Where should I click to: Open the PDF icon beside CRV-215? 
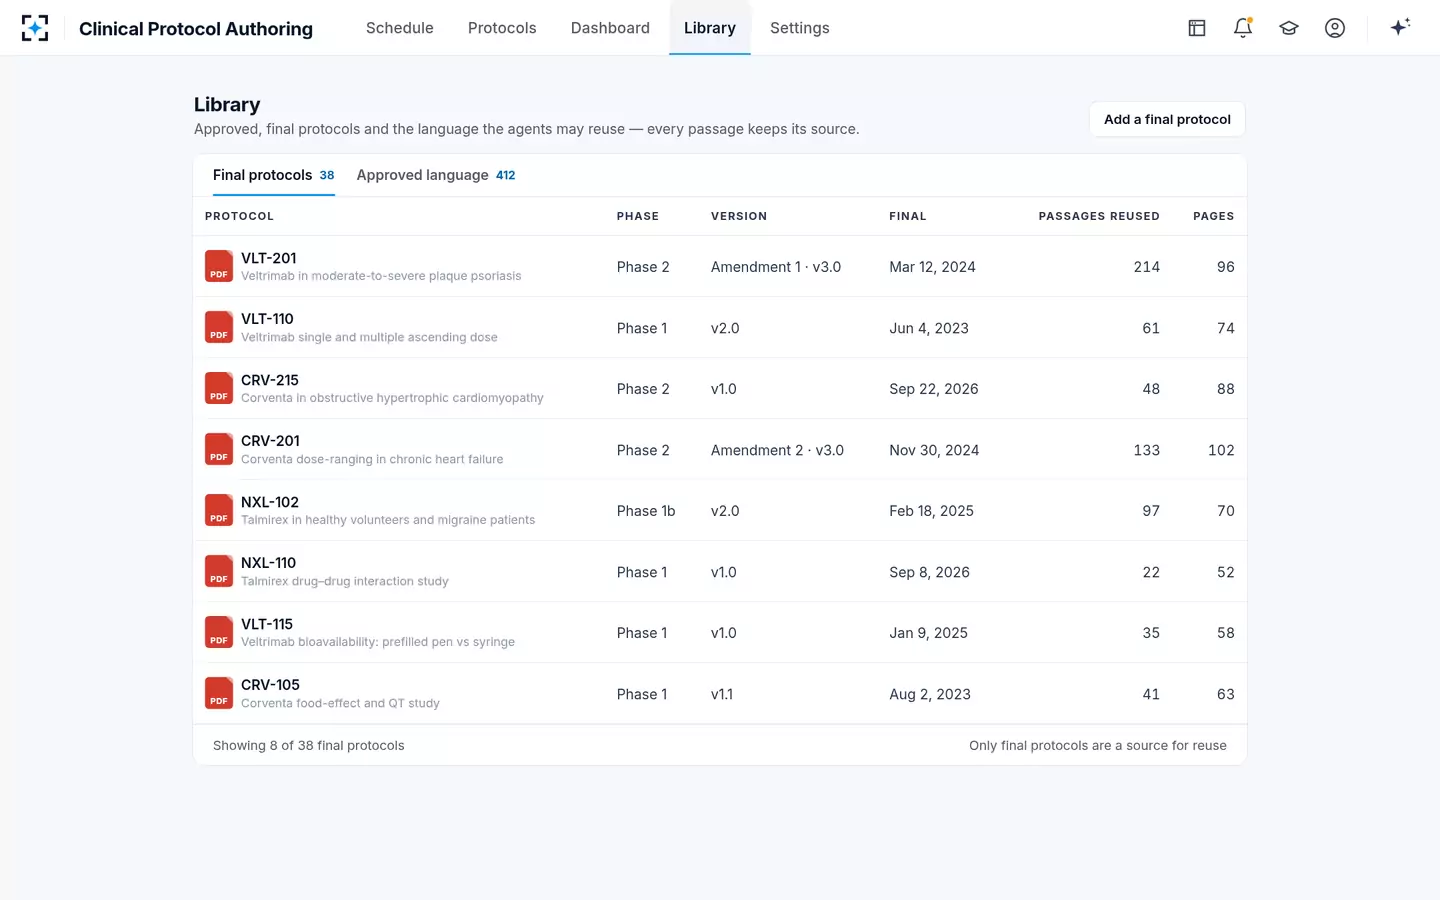[219, 388]
